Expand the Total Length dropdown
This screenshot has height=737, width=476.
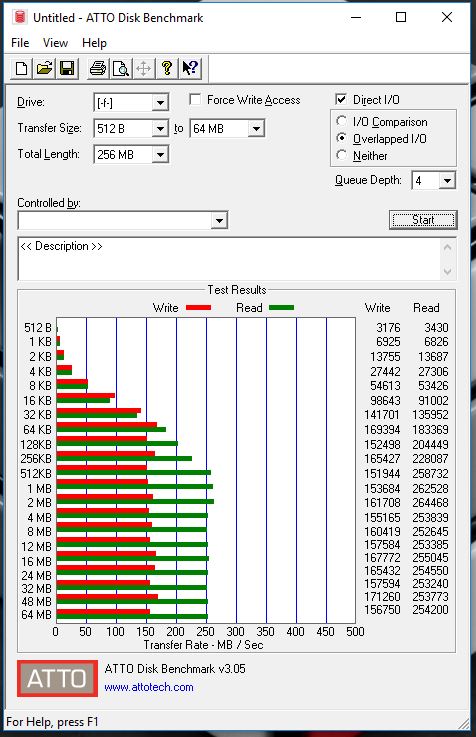[x=131, y=154]
